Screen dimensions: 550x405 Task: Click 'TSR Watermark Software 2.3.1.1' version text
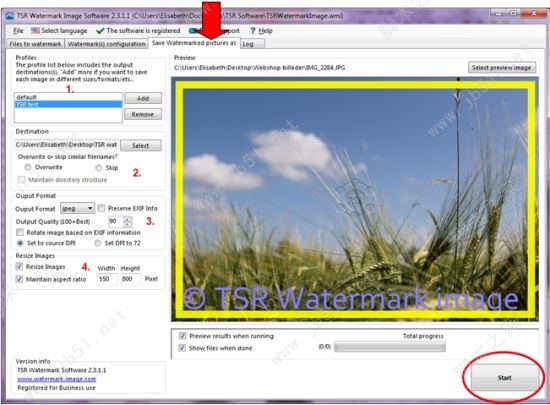click(61, 370)
